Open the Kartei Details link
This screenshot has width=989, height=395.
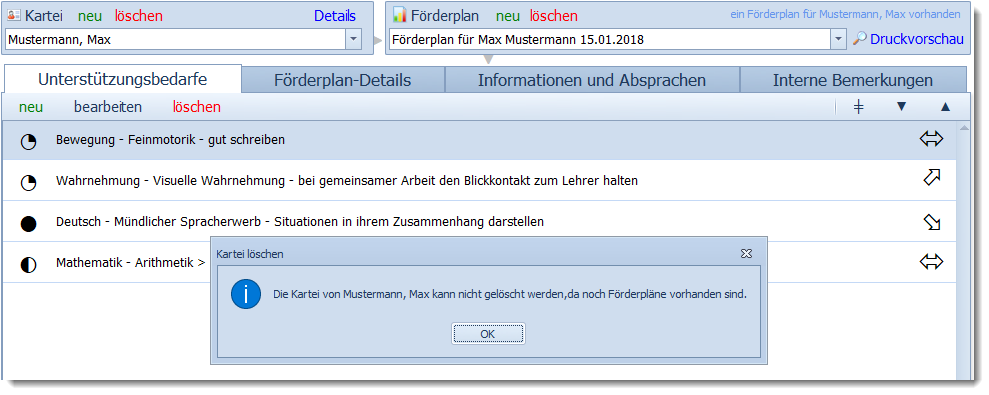(x=335, y=16)
